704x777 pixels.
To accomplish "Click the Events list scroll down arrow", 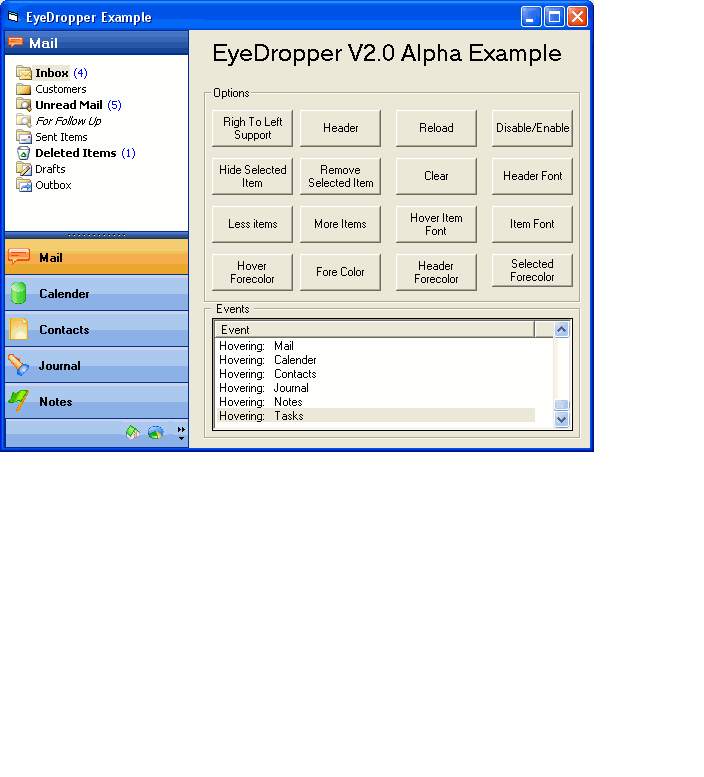I will (x=561, y=419).
